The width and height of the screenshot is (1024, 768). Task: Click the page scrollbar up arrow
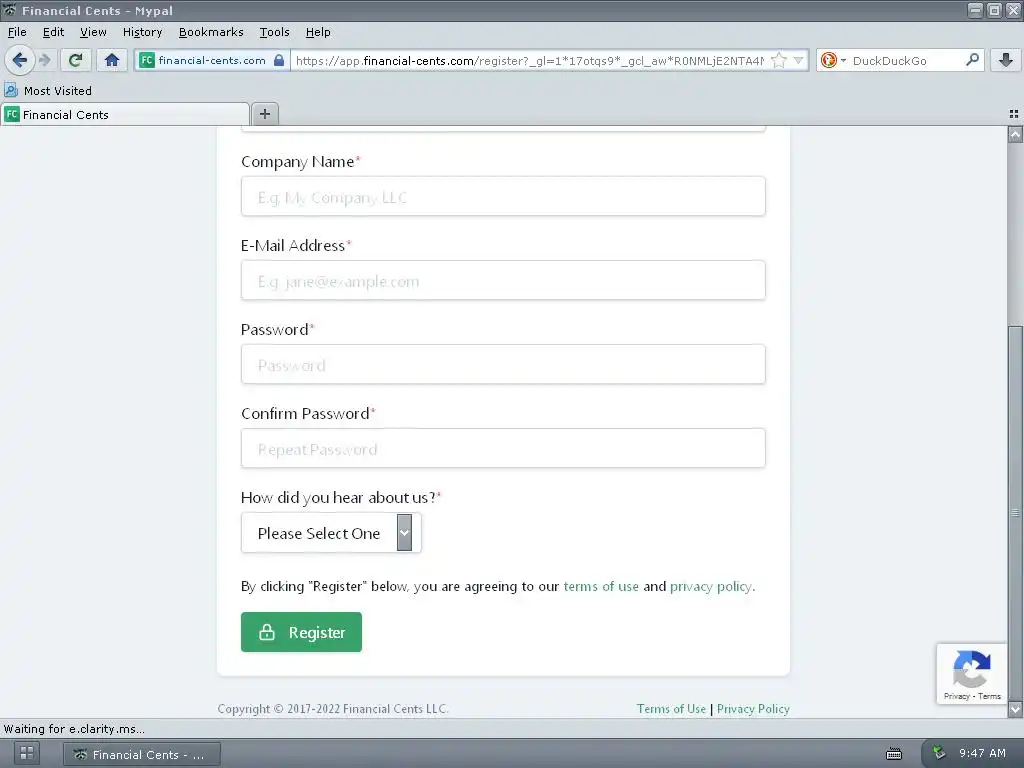click(x=1015, y=135)
